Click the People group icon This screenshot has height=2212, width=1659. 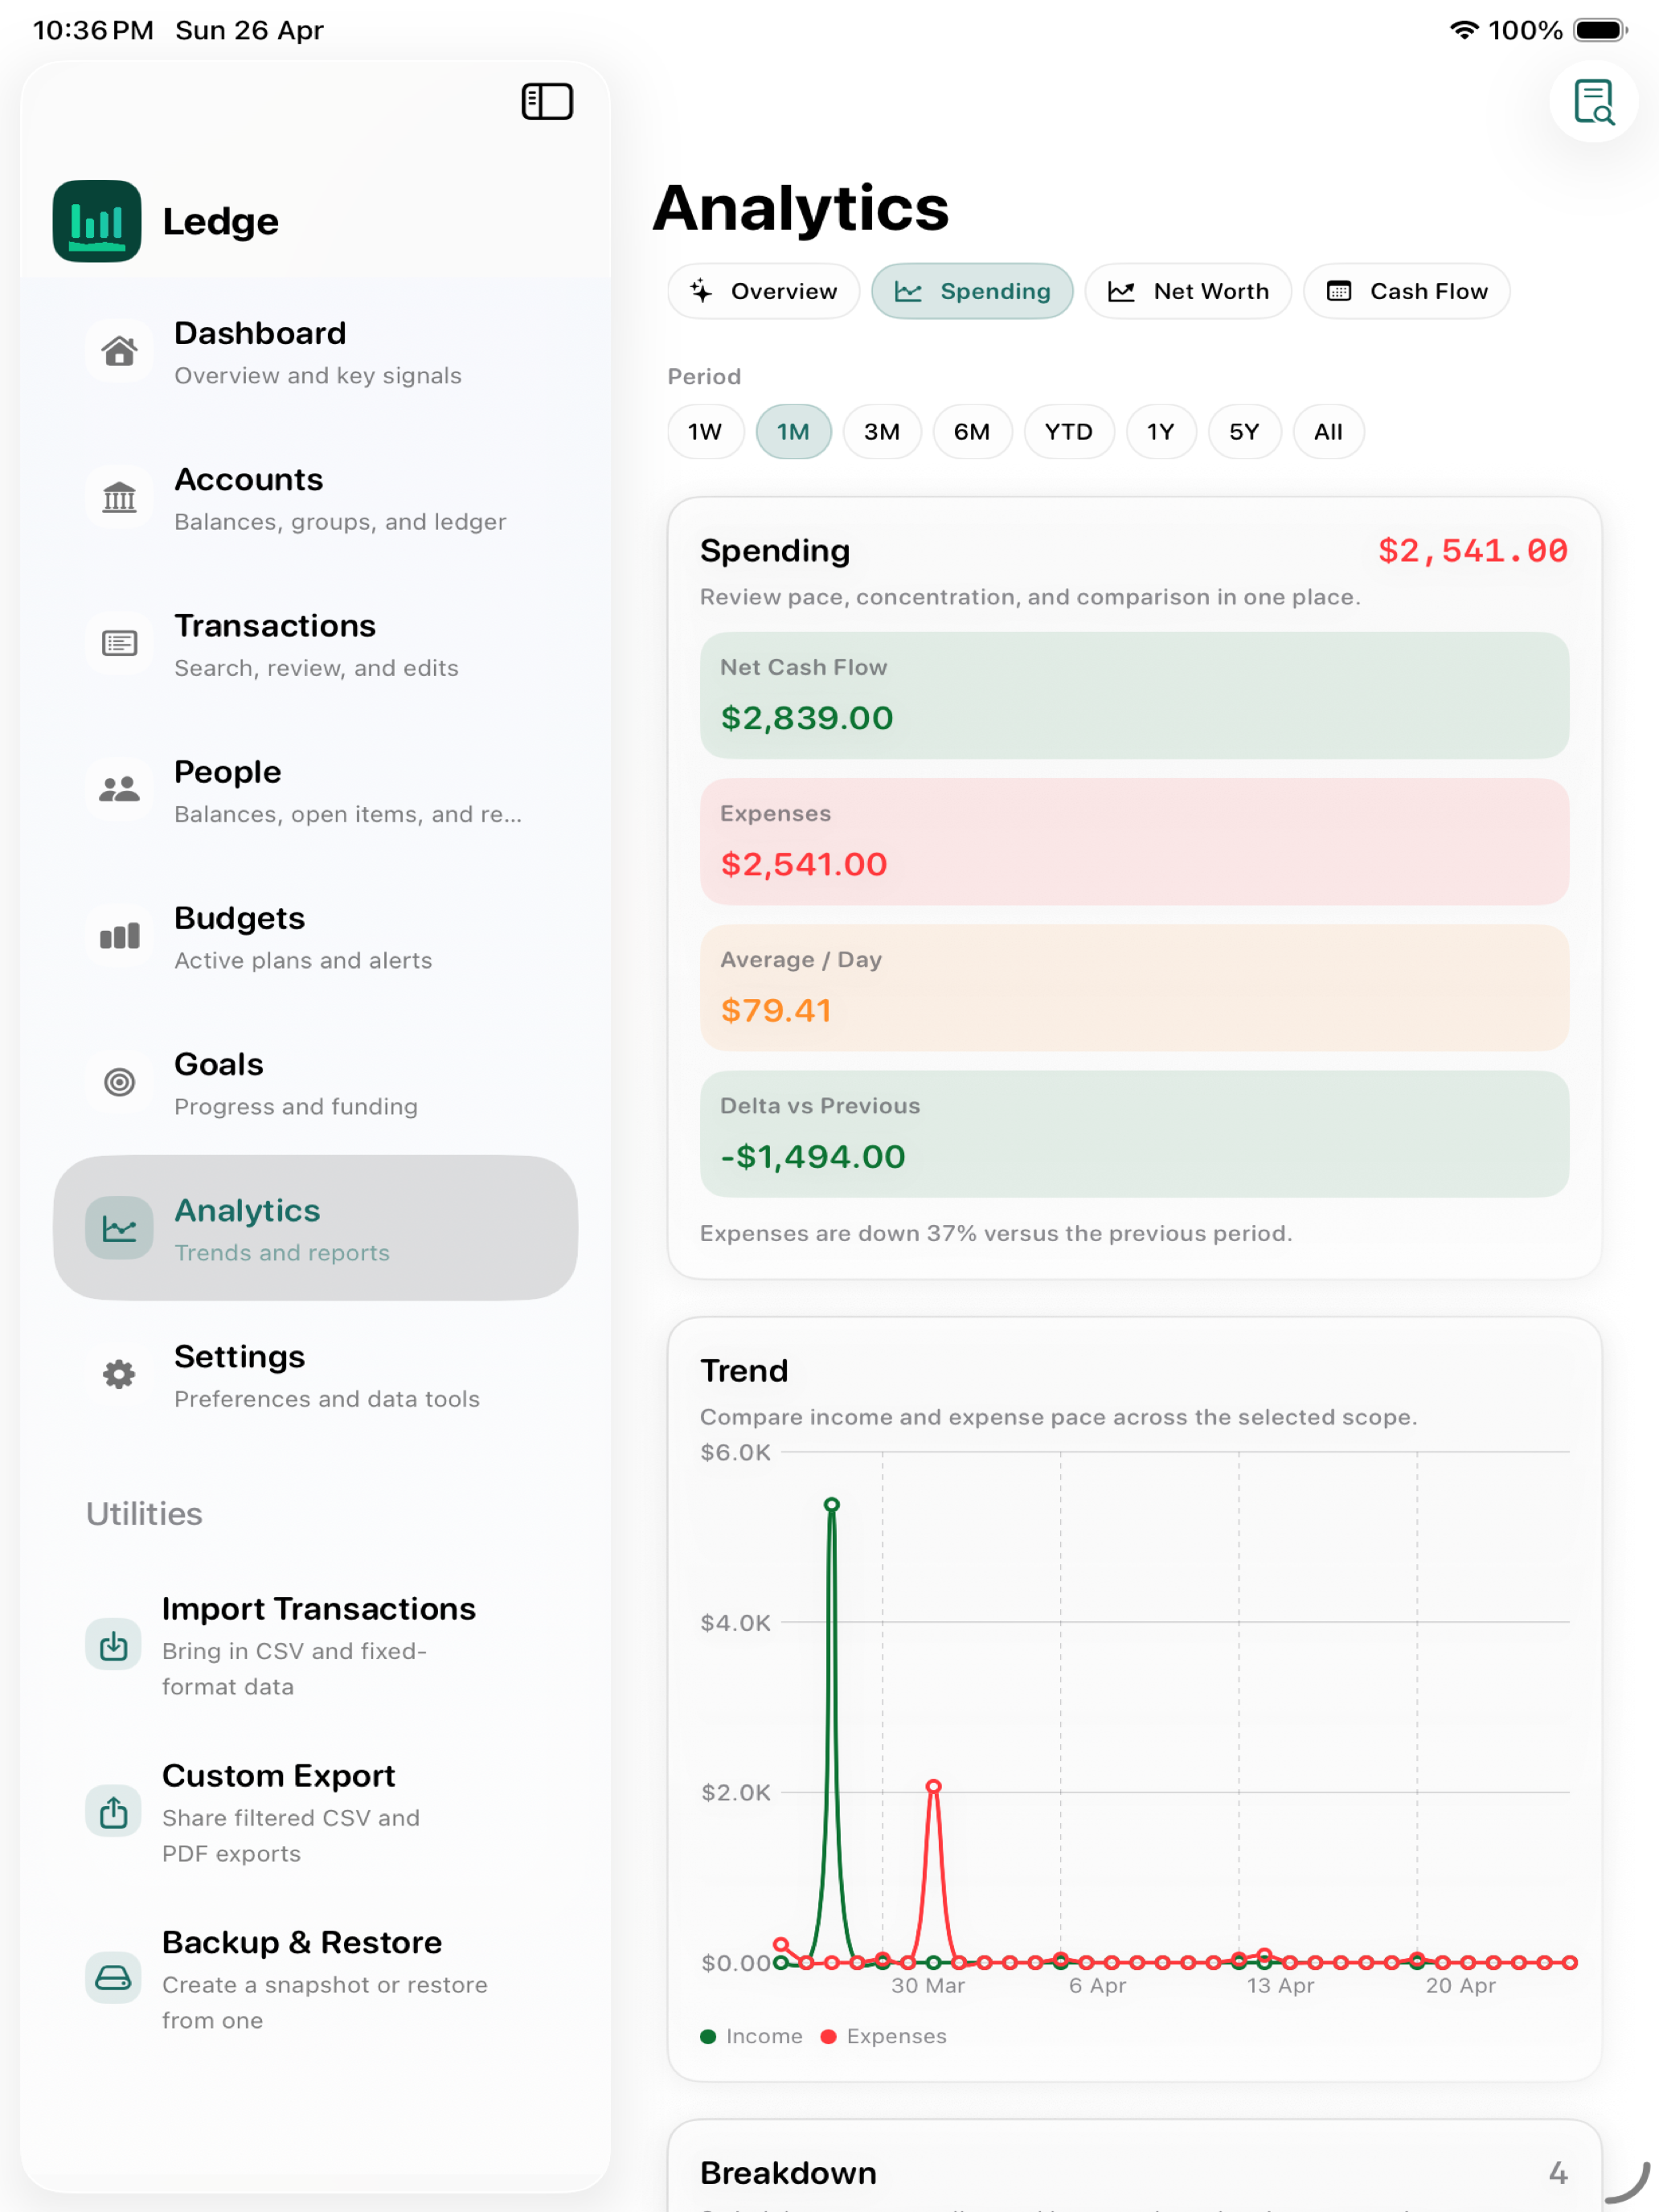click(x=119, y=789)
